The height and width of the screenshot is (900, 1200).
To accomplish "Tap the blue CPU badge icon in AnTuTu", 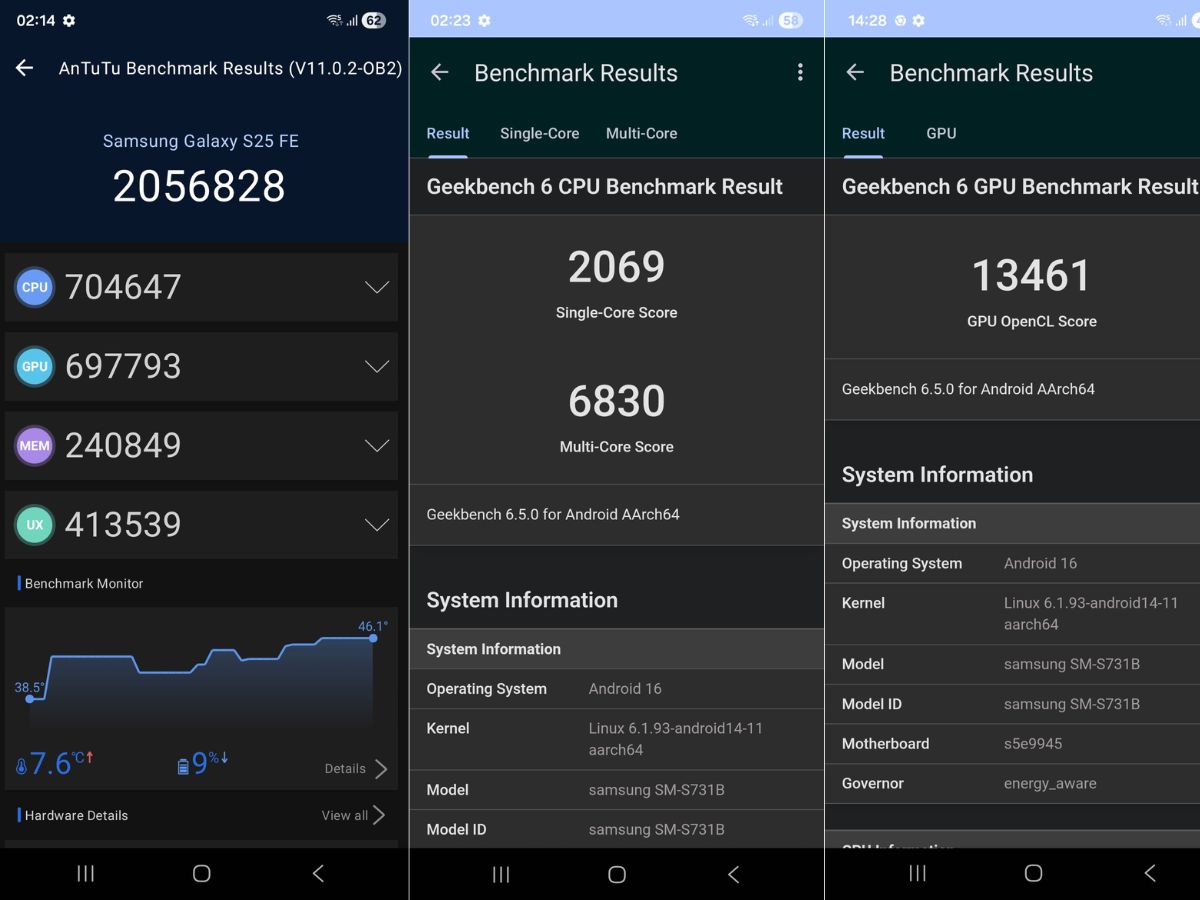I will click(35, 287).
